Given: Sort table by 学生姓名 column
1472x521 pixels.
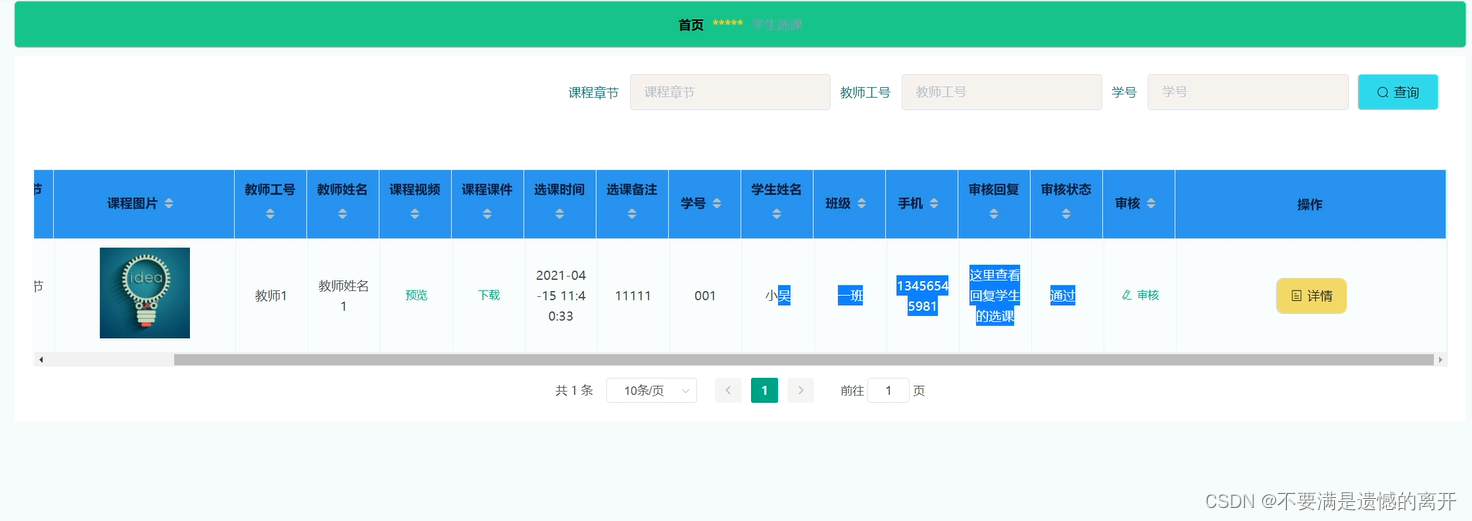Looking at the screenshot, I should pos(777,214).
